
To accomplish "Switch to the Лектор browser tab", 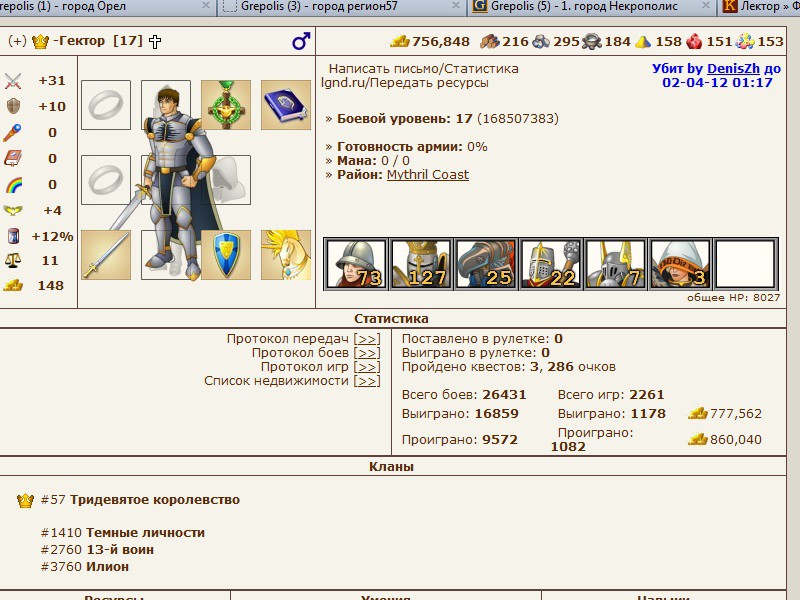I will pyautogui.click(x=760, y=7).
